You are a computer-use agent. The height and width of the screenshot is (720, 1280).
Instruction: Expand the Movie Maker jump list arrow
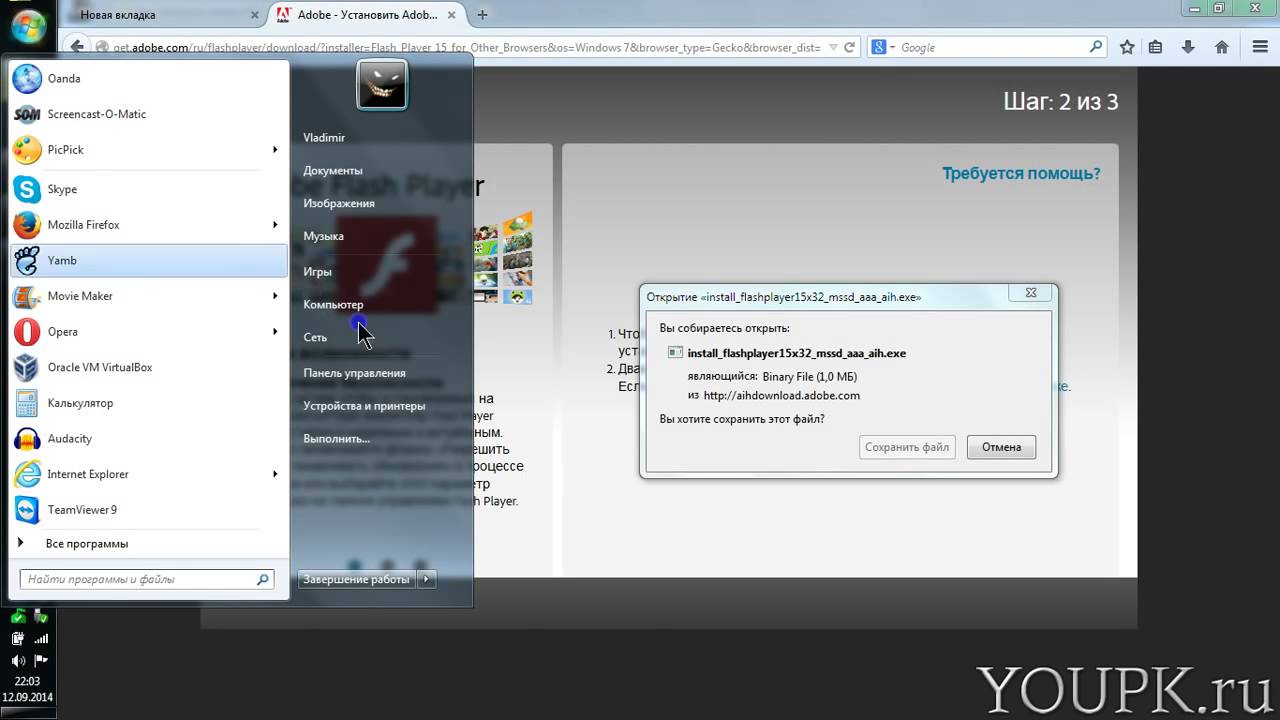click(x=275, y=296)
